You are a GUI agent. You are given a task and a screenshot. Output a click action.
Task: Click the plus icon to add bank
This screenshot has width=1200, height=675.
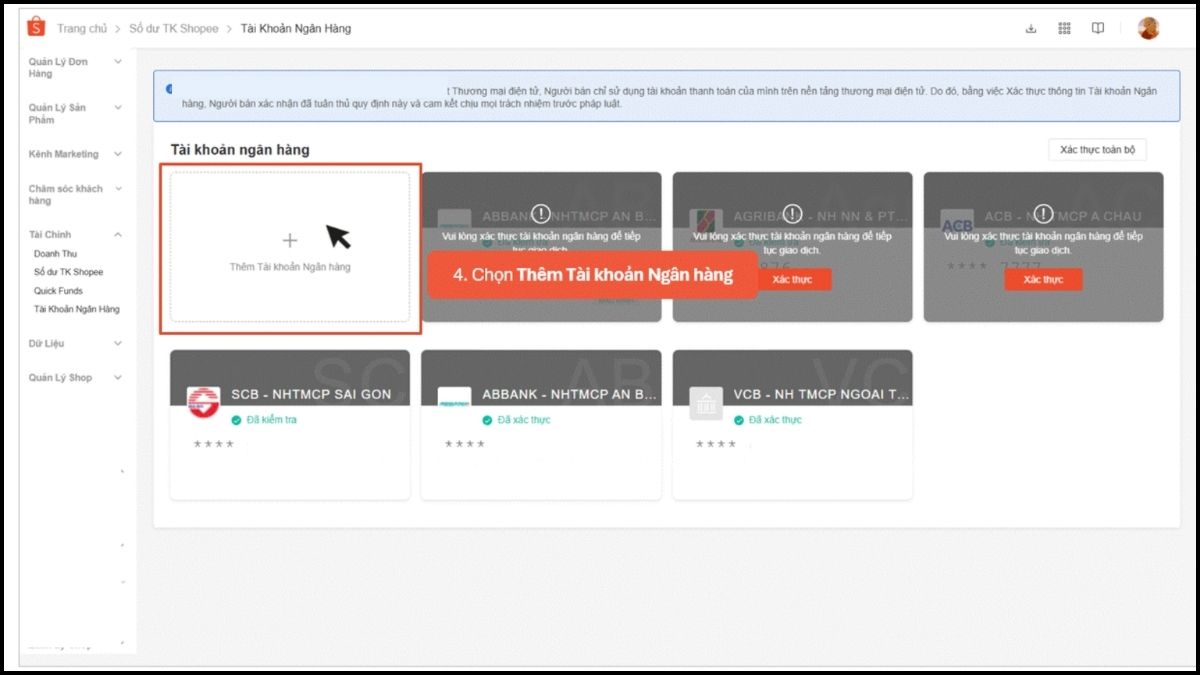pos(290,240)
